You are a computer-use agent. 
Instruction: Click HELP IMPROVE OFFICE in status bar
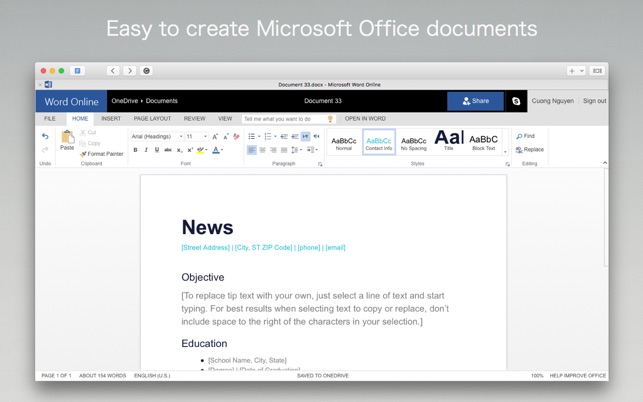click(577, 375)
